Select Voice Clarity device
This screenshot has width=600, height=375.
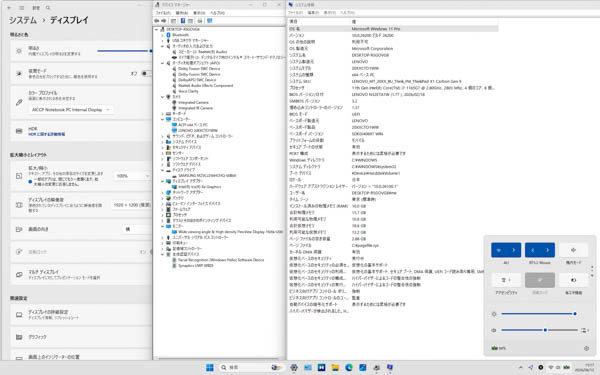188,91
